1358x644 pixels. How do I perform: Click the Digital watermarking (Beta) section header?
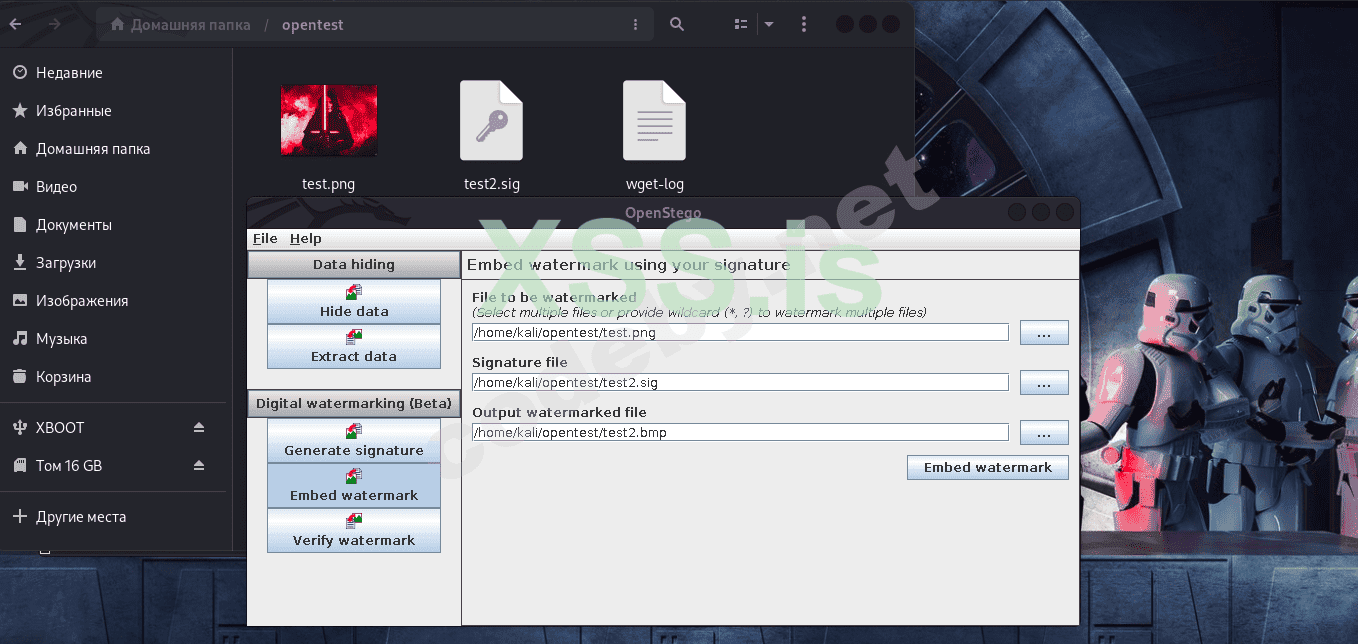coord(354,403)
